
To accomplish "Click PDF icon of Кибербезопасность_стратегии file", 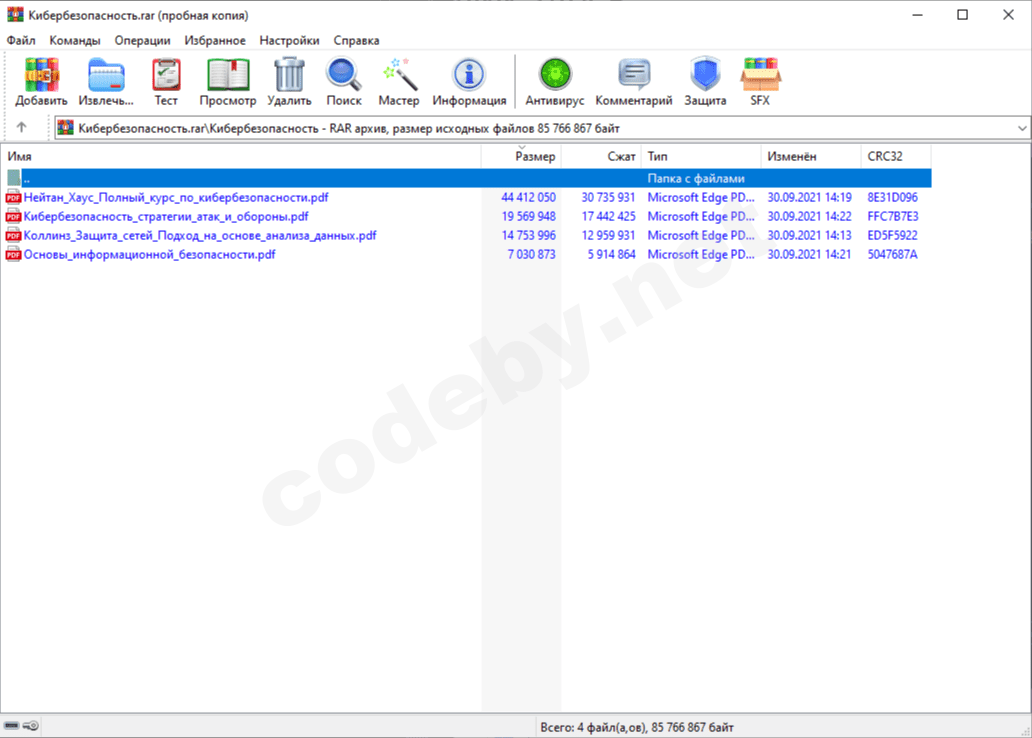I will [13, 216].
